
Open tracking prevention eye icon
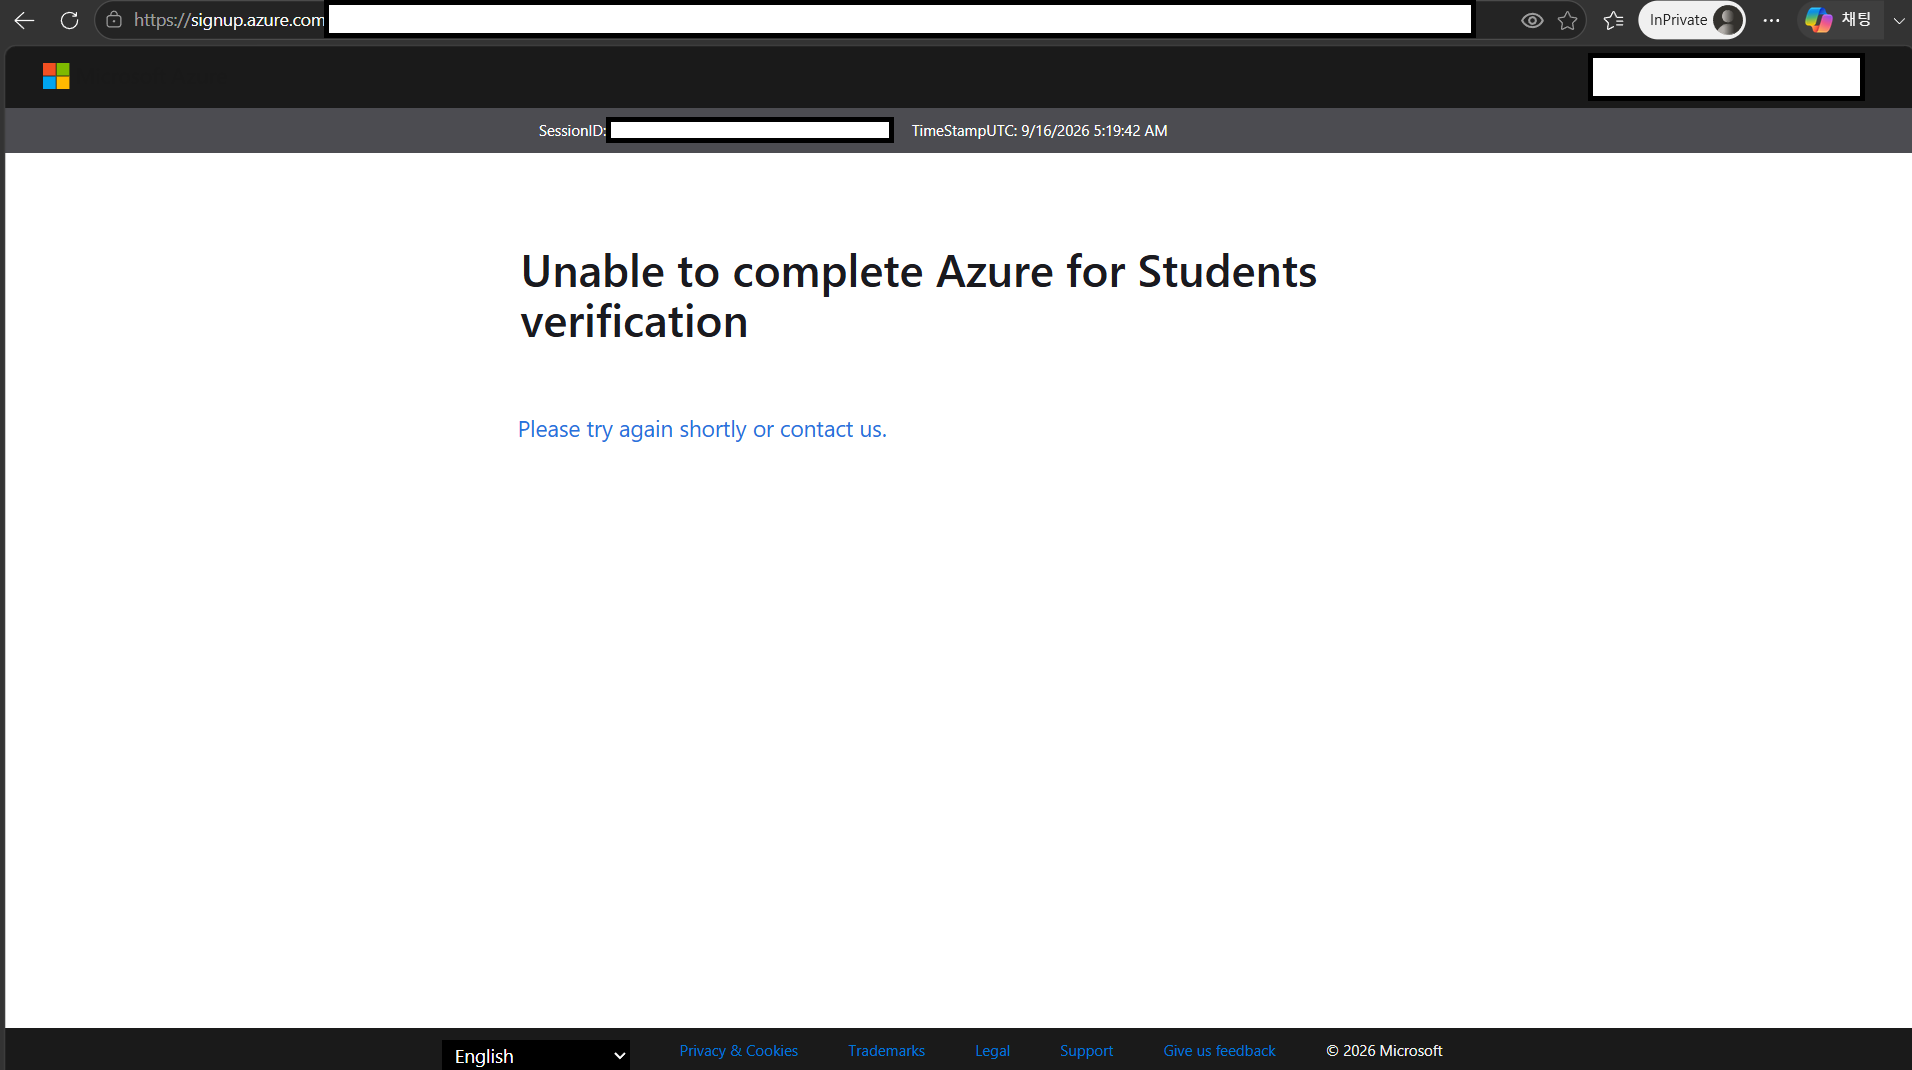tap(1532, 20)
